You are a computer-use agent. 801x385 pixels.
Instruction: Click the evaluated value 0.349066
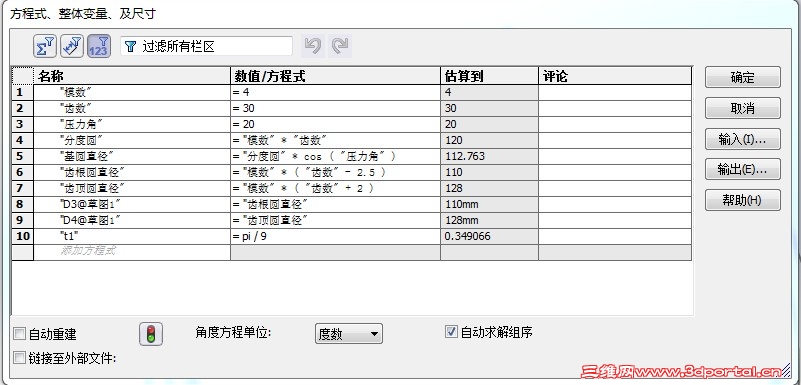pyautogui.click(x=489, y=236)
